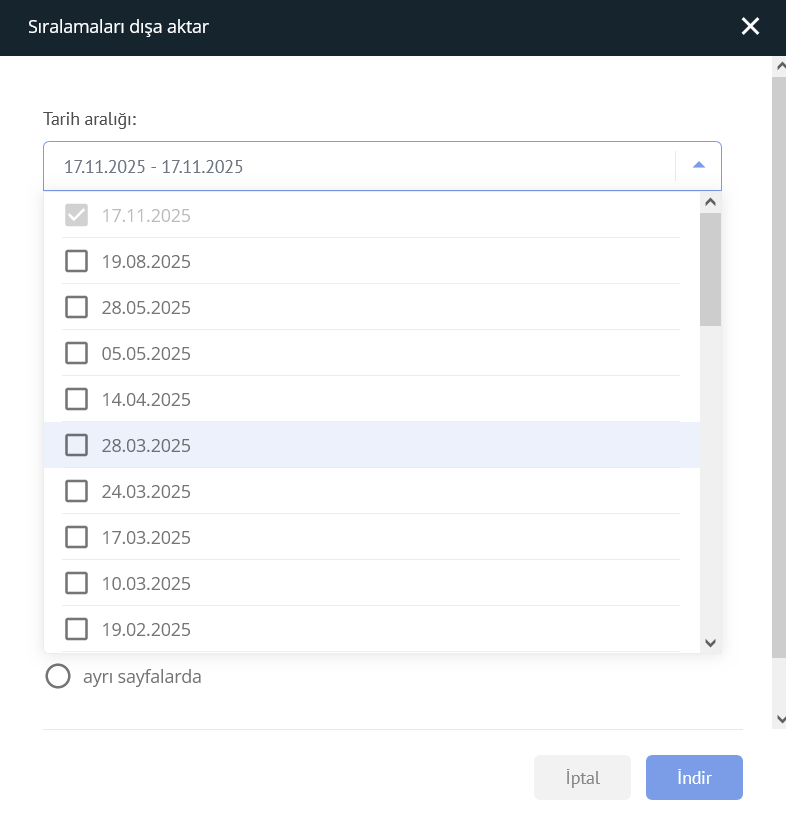Enable the 14.04.2025 checkbox
Screen dimensions: 786x825
(x=76, y=400)
